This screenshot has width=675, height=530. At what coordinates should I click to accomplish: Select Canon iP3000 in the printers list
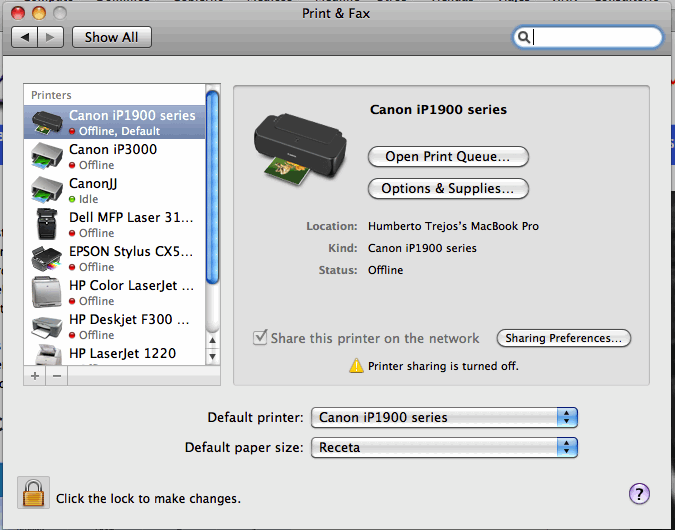(x=115, y=156)
